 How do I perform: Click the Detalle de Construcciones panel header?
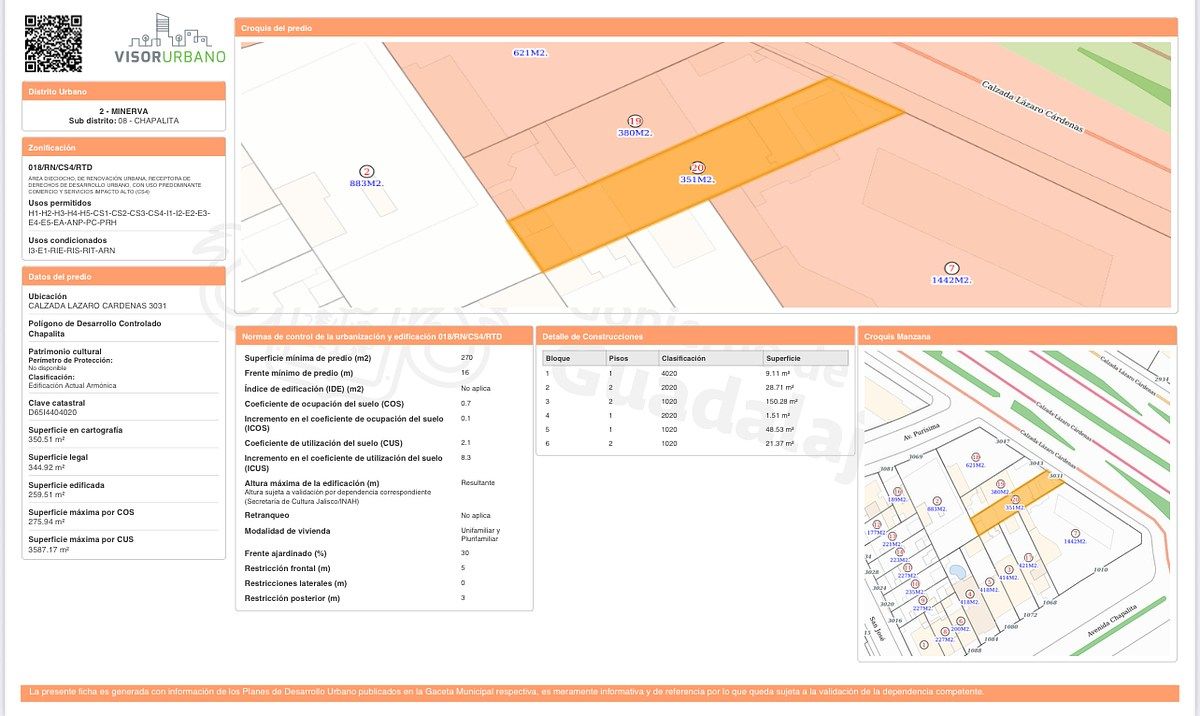[692, 337]
